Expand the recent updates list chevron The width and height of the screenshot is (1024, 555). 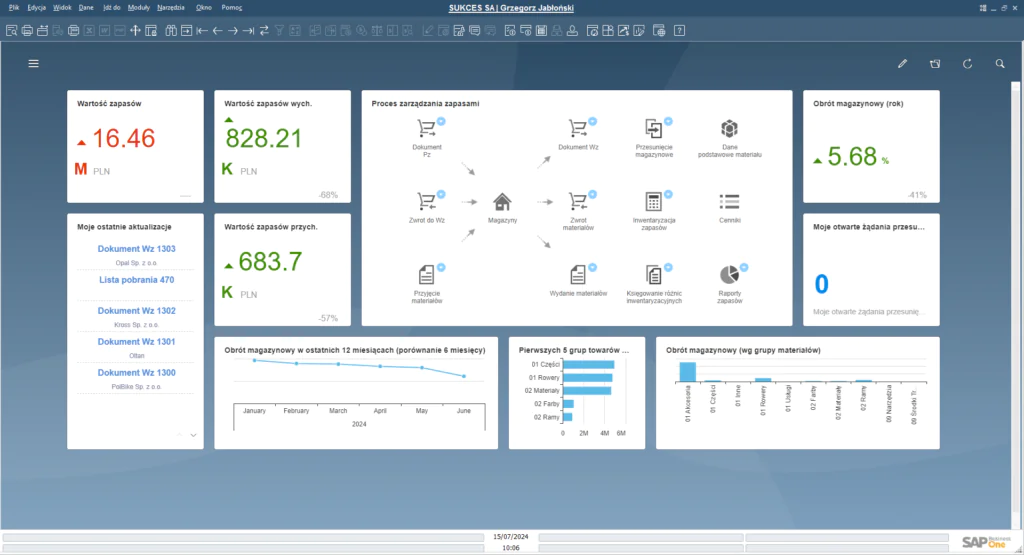click(x=193, y=435)
